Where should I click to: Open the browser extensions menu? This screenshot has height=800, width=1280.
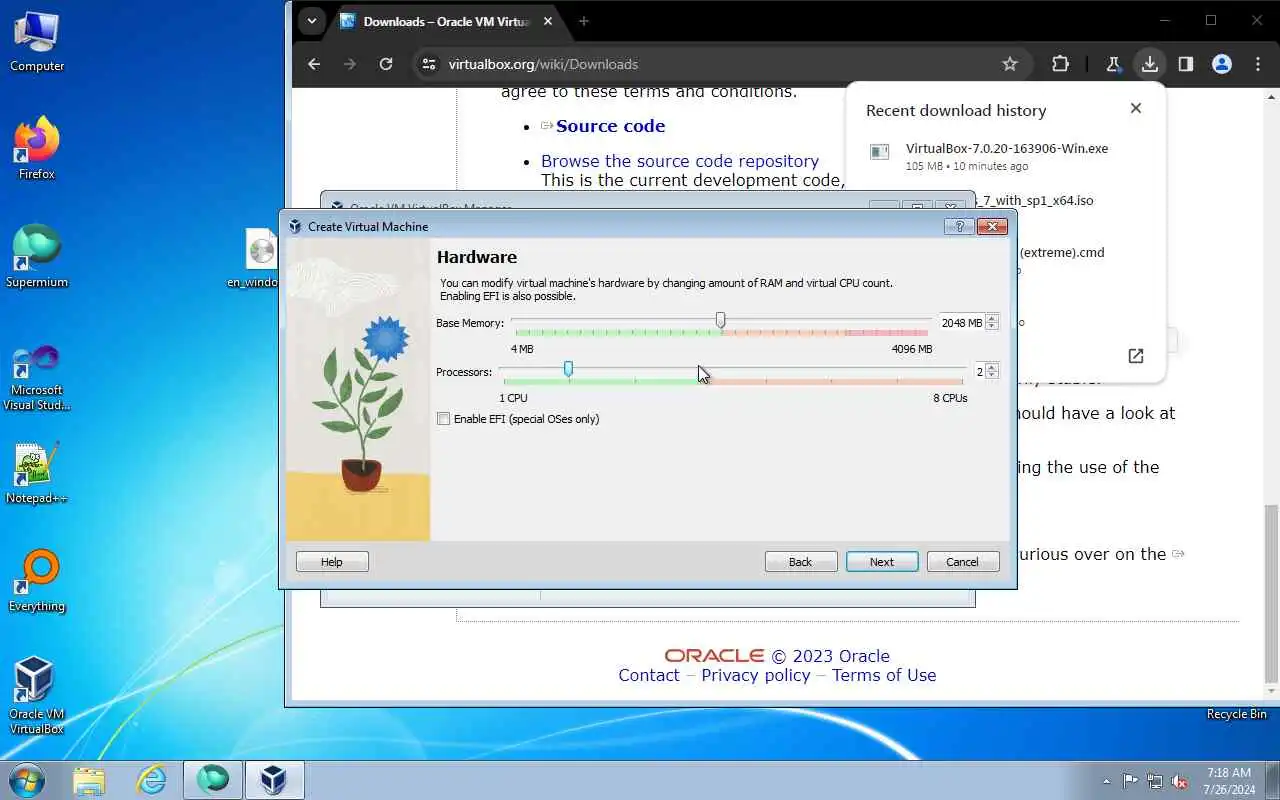[x=1061, y=64]
